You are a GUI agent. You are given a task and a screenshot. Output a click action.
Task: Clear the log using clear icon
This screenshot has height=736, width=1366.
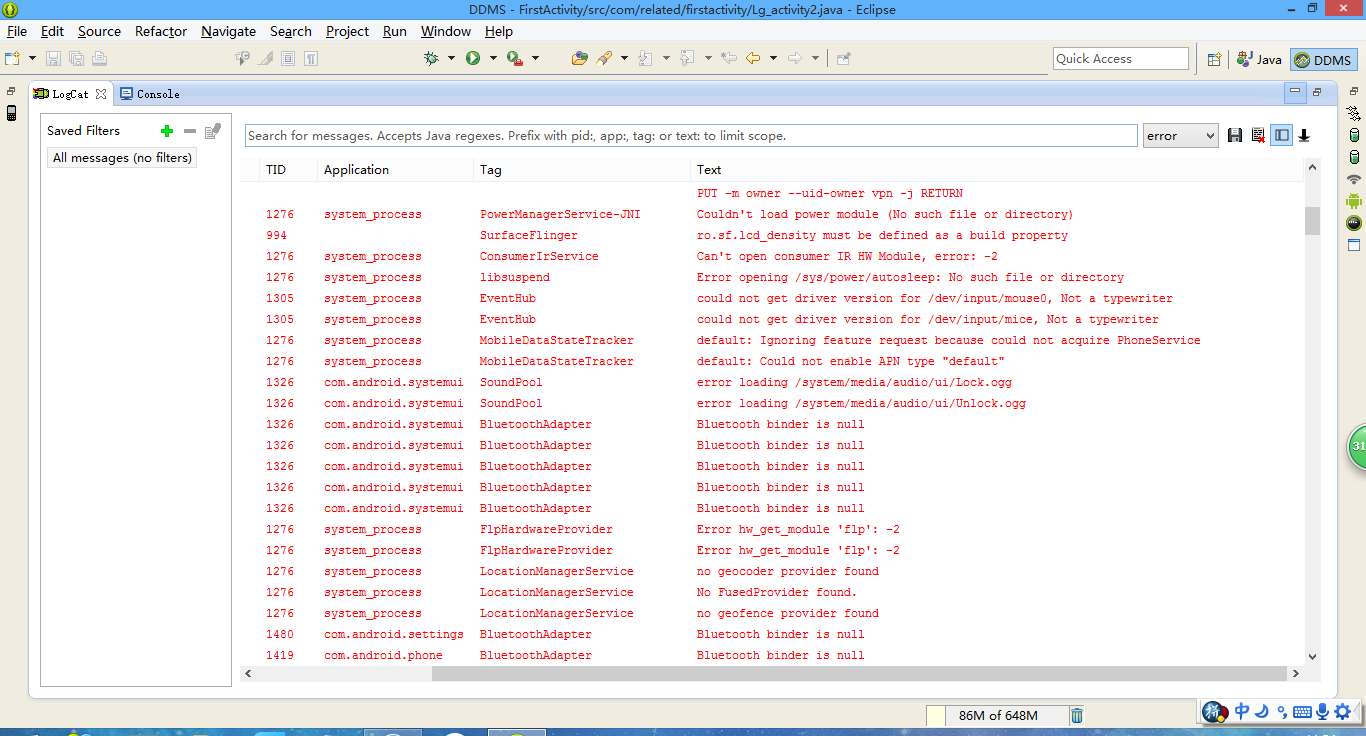point(1258,136)
